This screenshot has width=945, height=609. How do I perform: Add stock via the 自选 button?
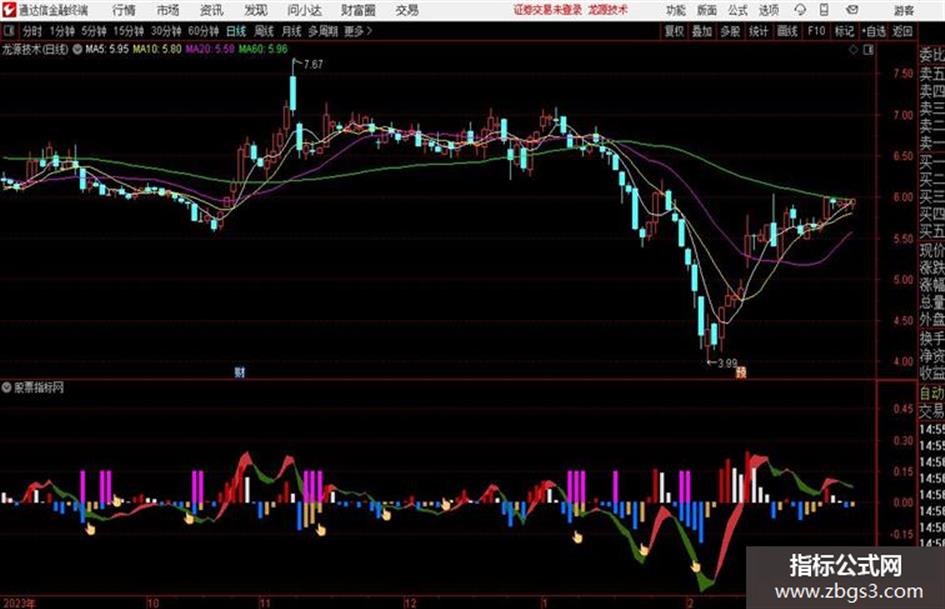tap(873, 31)
